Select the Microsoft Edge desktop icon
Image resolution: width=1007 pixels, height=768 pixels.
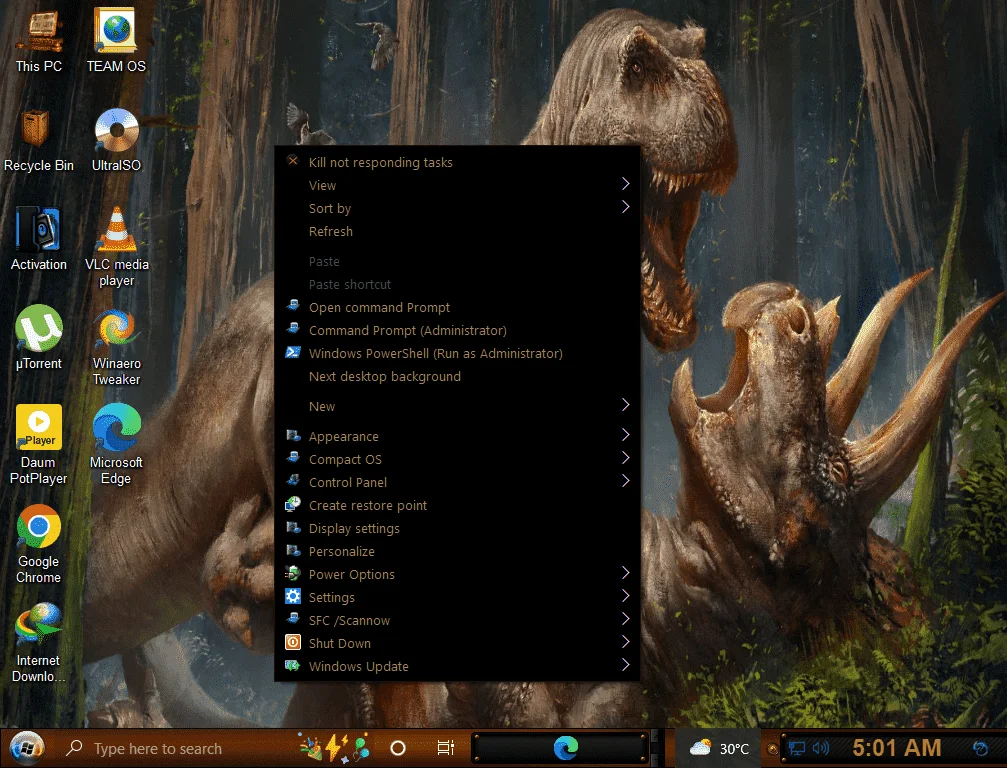tap(116, 444)
